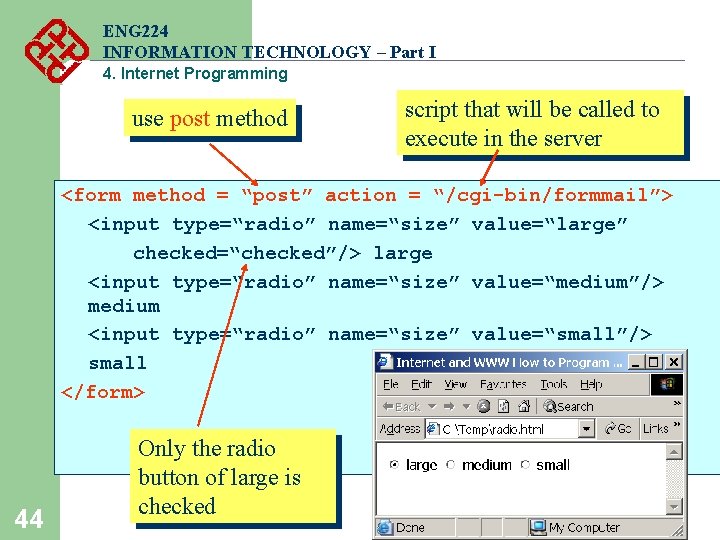This screenshot has height=540, width=720.
Task: Open the Tools menu
Action: tap(554, 384)
